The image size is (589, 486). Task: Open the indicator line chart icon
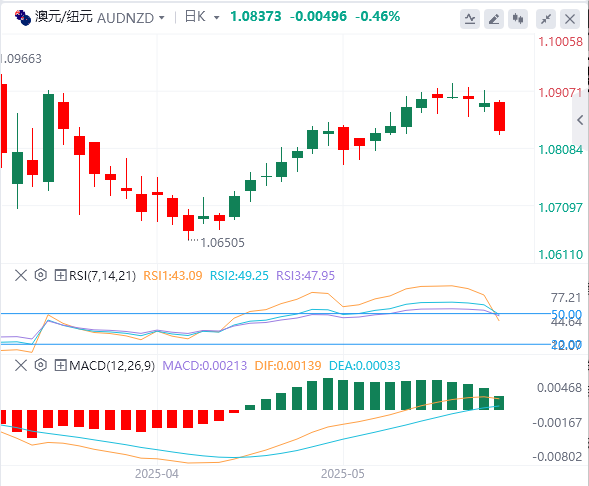pyautogui.click(x=470, y=19)
